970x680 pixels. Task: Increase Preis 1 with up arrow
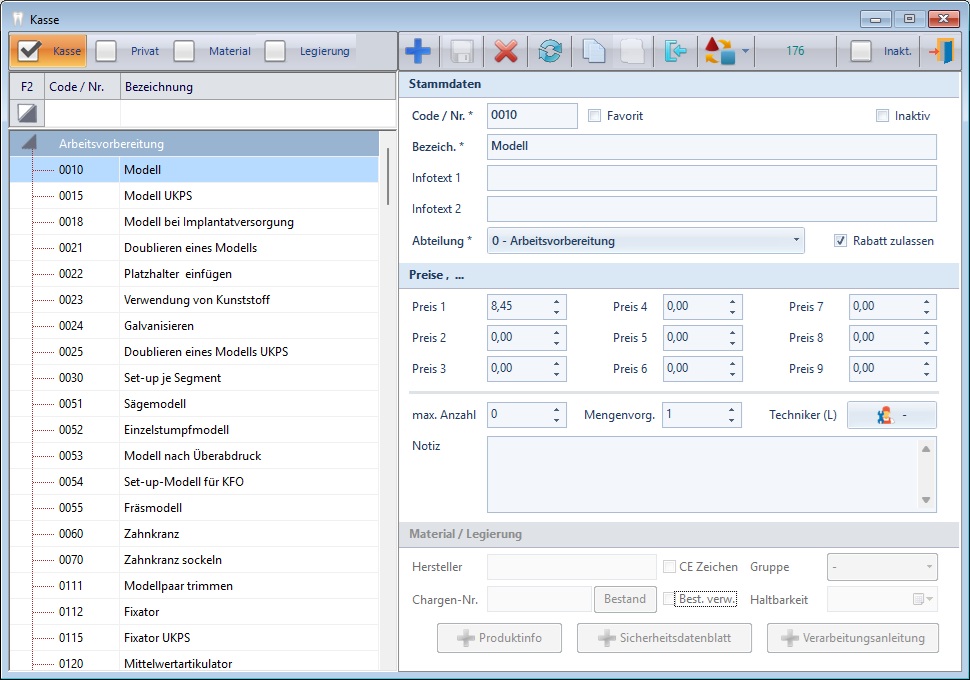pos(557,301)
